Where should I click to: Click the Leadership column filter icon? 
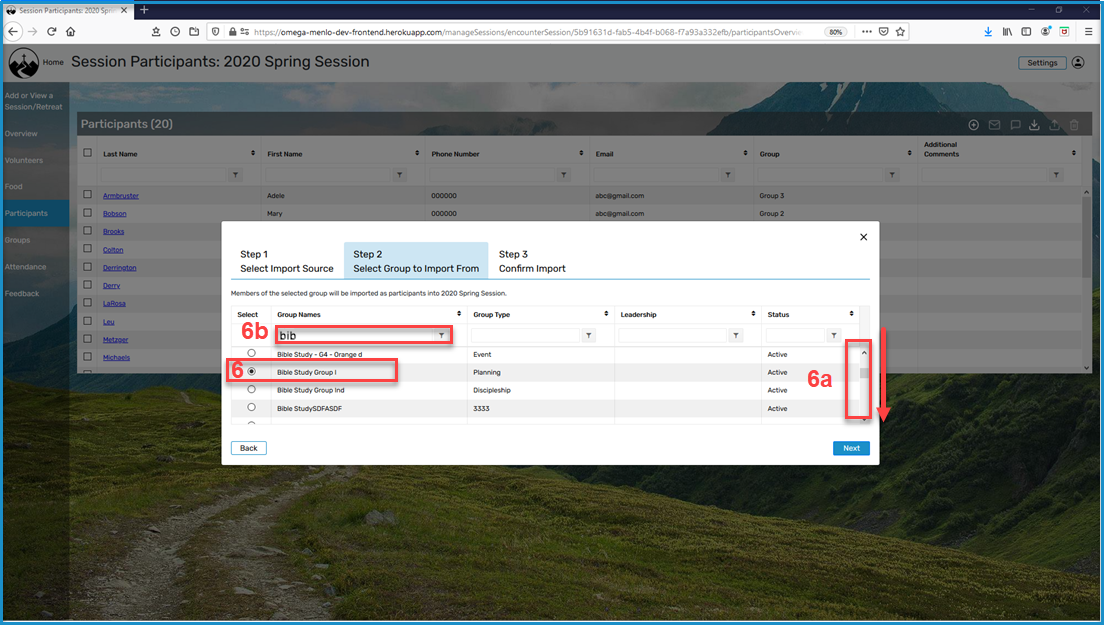(736, 336)
